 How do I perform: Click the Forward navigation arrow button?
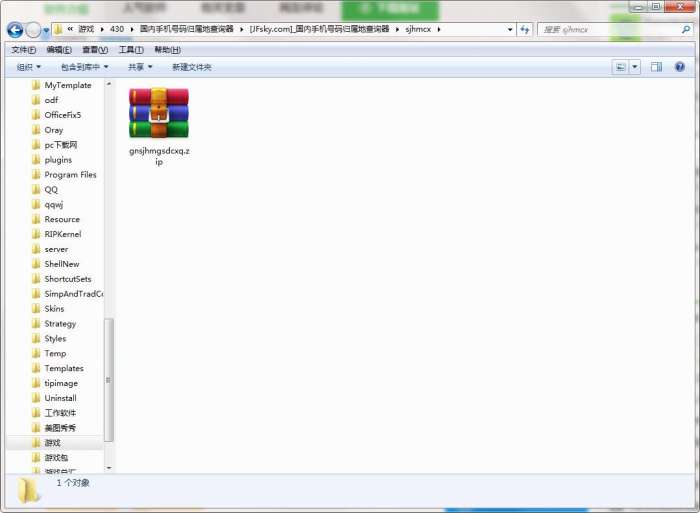pos(33,30)
